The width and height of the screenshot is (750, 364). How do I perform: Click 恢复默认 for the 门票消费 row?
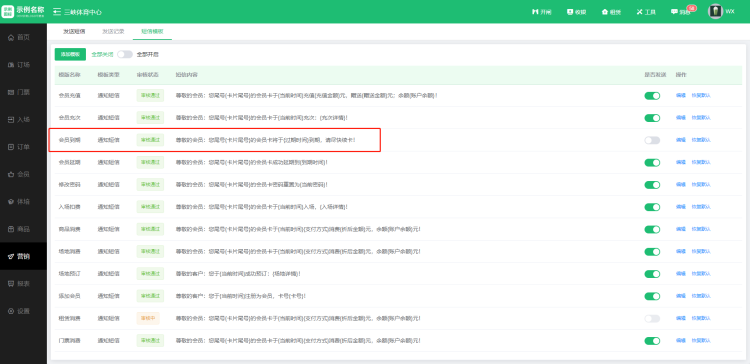(701, 341)
